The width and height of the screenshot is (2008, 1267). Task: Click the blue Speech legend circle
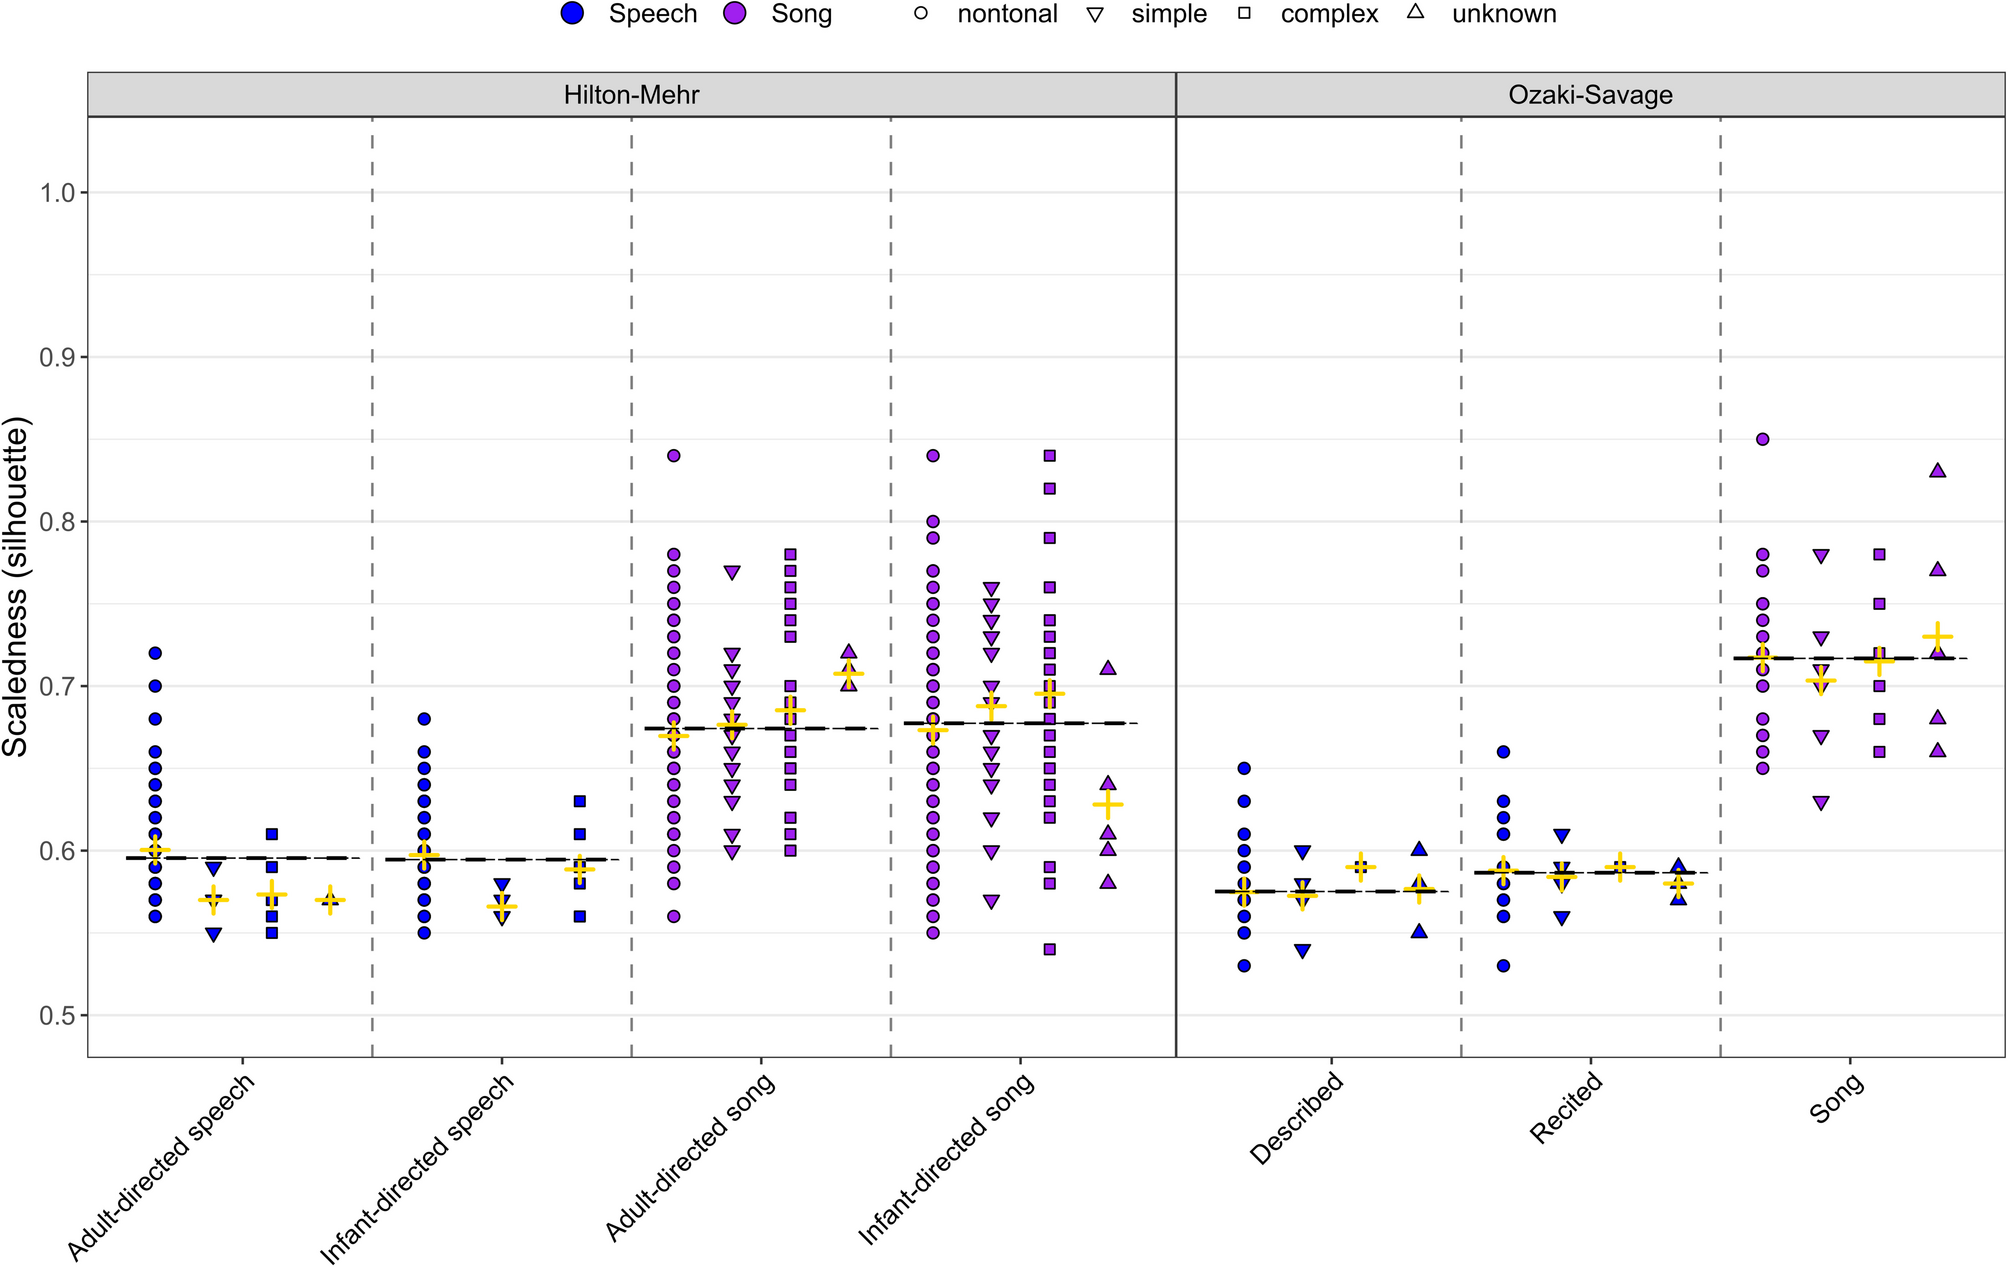coord(573,14)
